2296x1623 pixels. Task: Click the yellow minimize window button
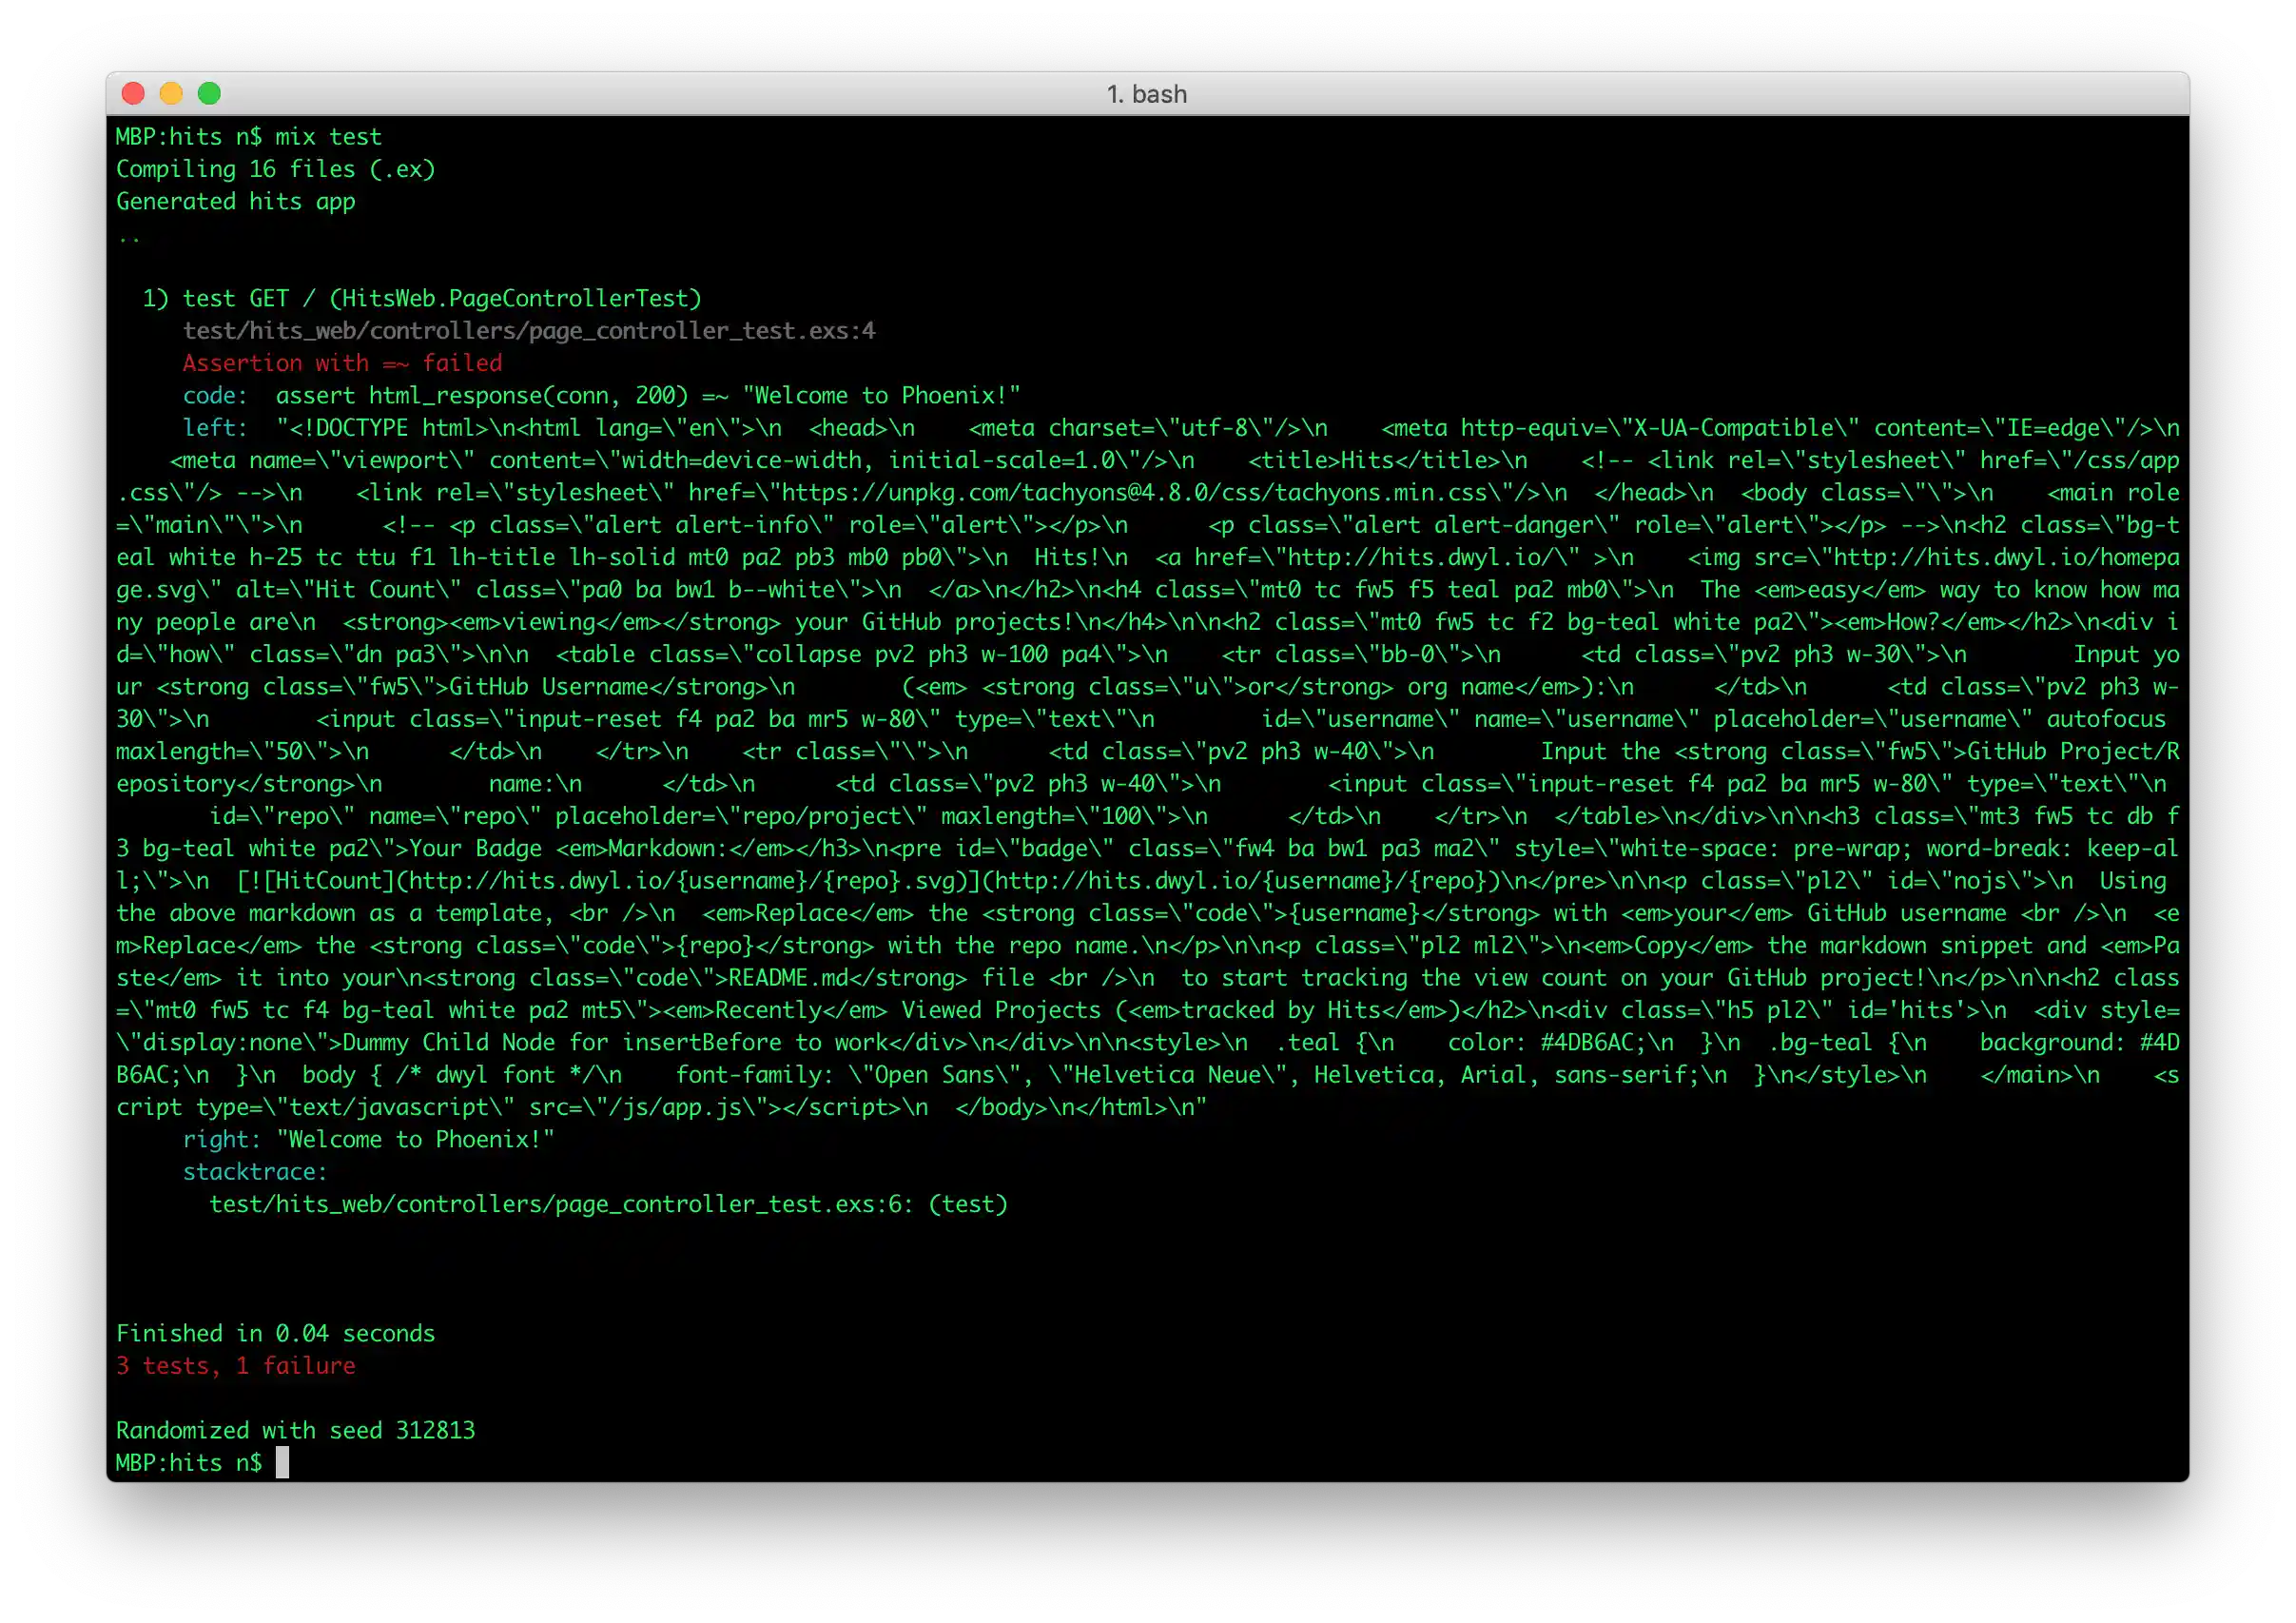pyautogui.click(x=171, y=94)
